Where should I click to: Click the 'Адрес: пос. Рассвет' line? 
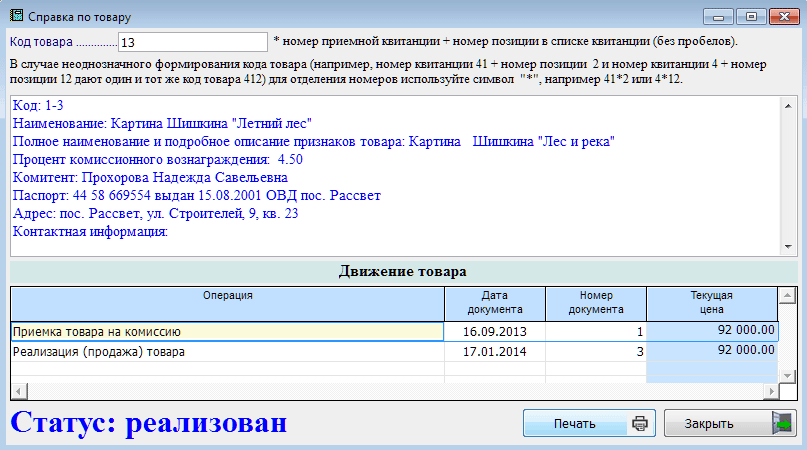pyautogui.click(x=155, y=214)
